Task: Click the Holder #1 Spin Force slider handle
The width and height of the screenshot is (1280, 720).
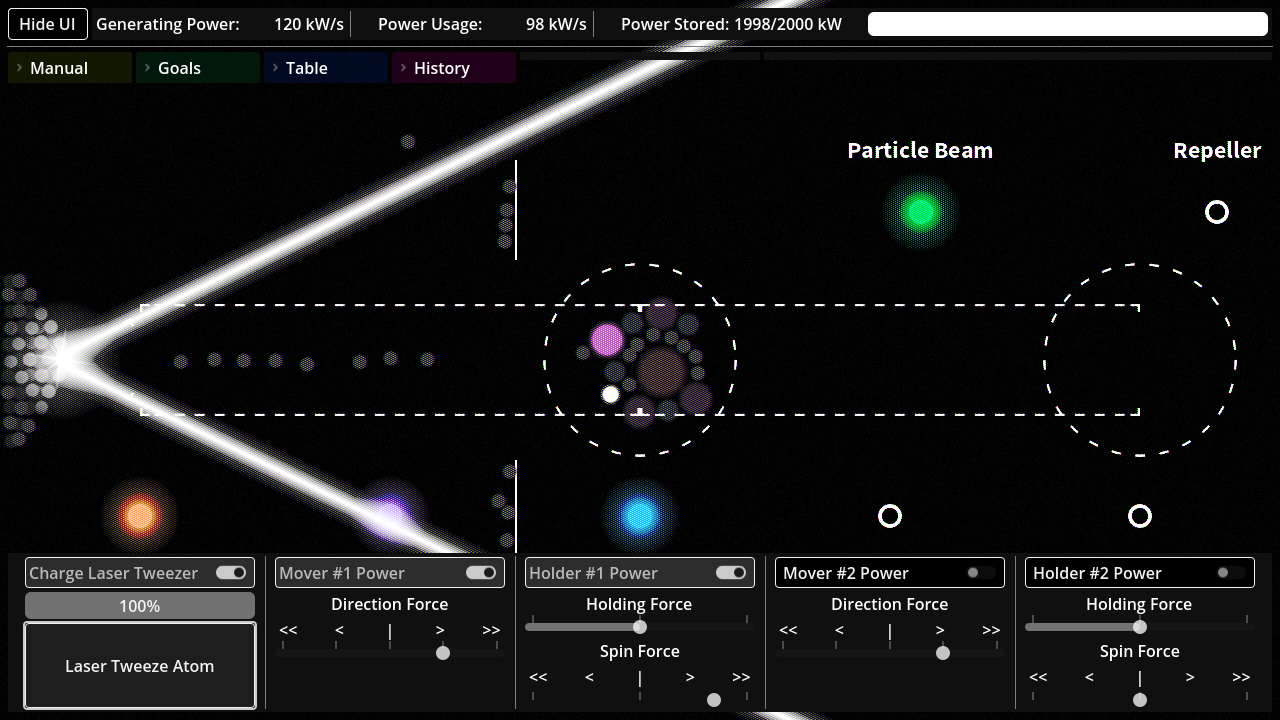Action: coord(714,700)
